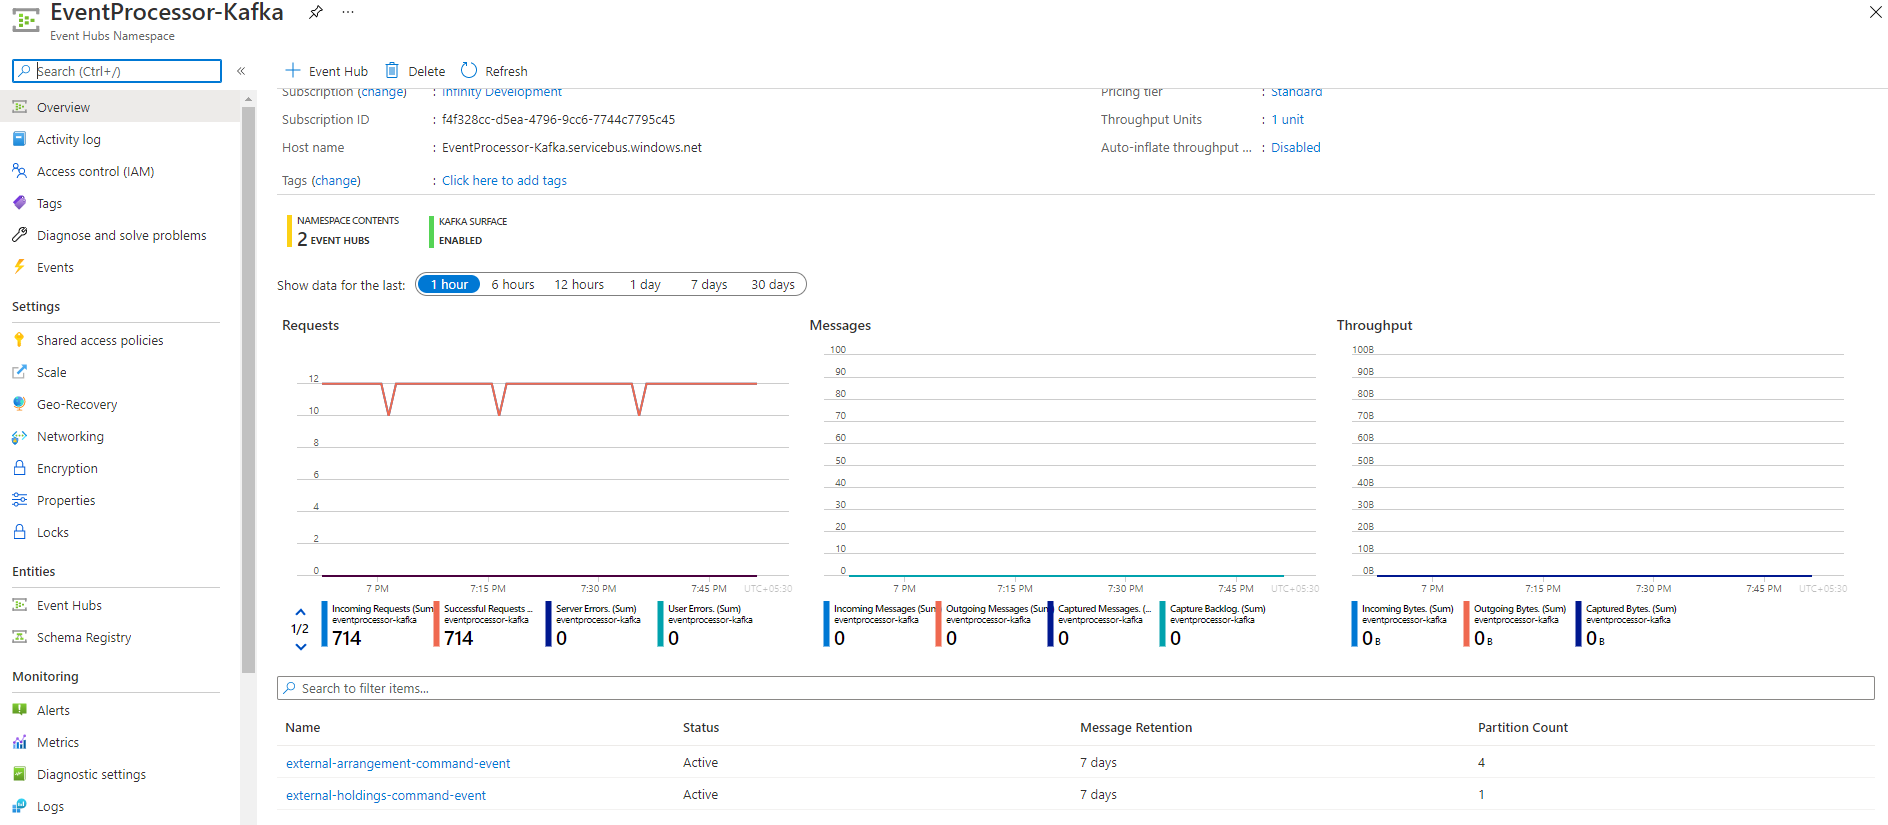This screenshot has height=825, width=1888.
Task: Open Schema Registry under Entities
Action: (x=84, y=638)
